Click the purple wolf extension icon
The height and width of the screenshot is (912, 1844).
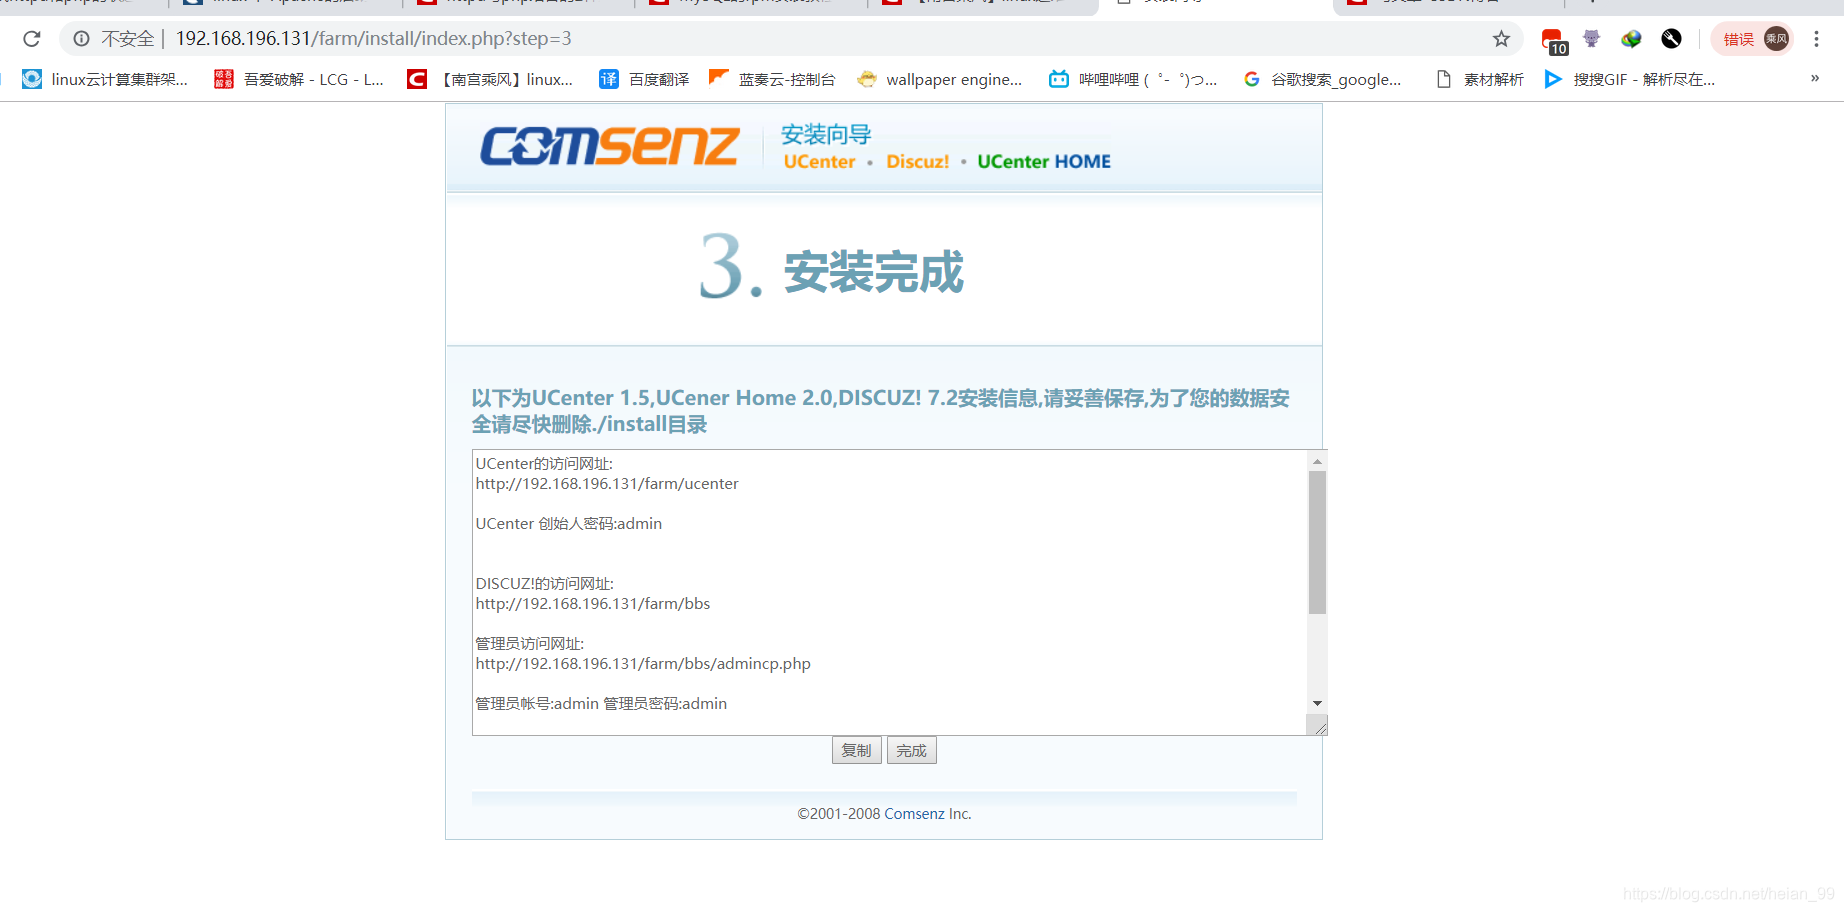coord(1591,39)
